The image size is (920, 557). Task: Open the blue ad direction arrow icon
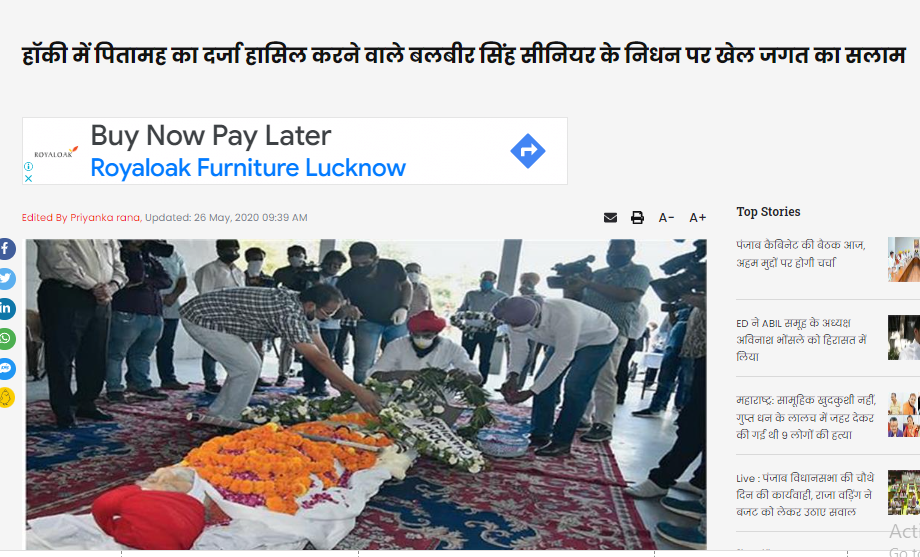point(528,151)
